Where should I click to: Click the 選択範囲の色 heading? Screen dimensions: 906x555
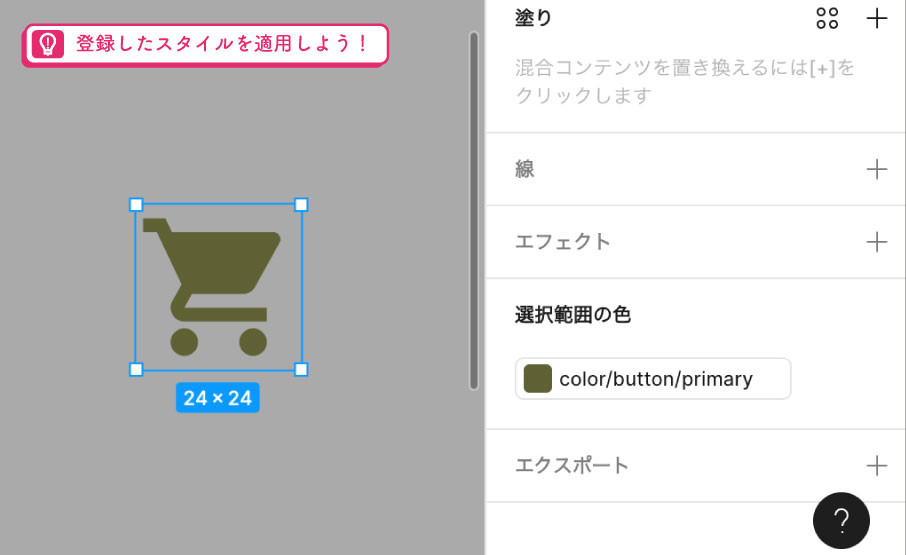click(572, 315)
